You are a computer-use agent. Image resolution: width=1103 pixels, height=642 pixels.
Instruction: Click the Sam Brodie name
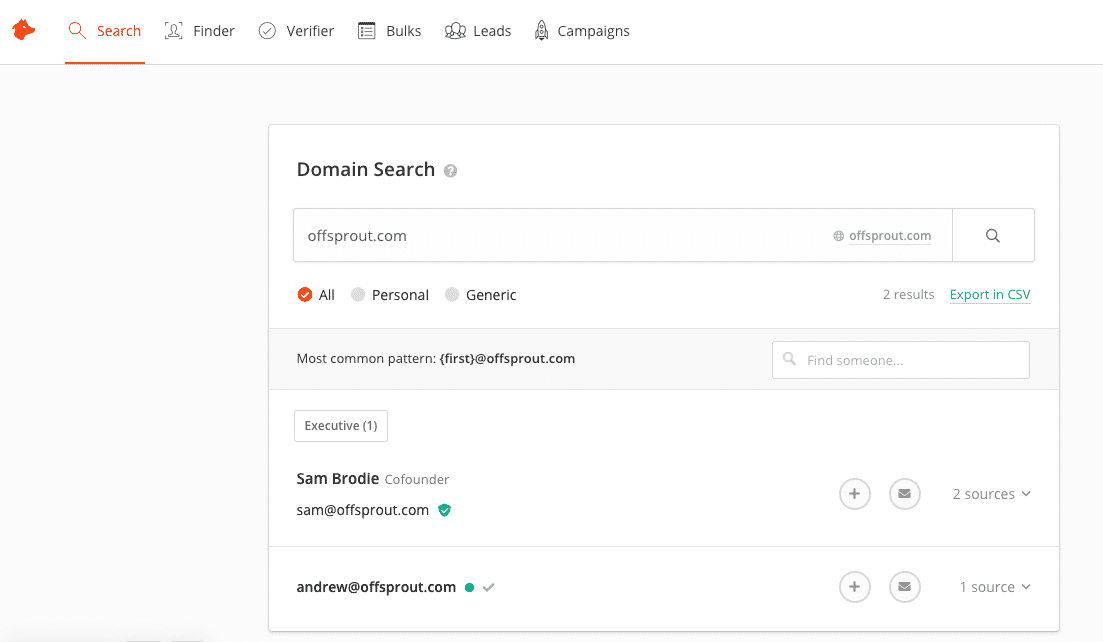338,479
